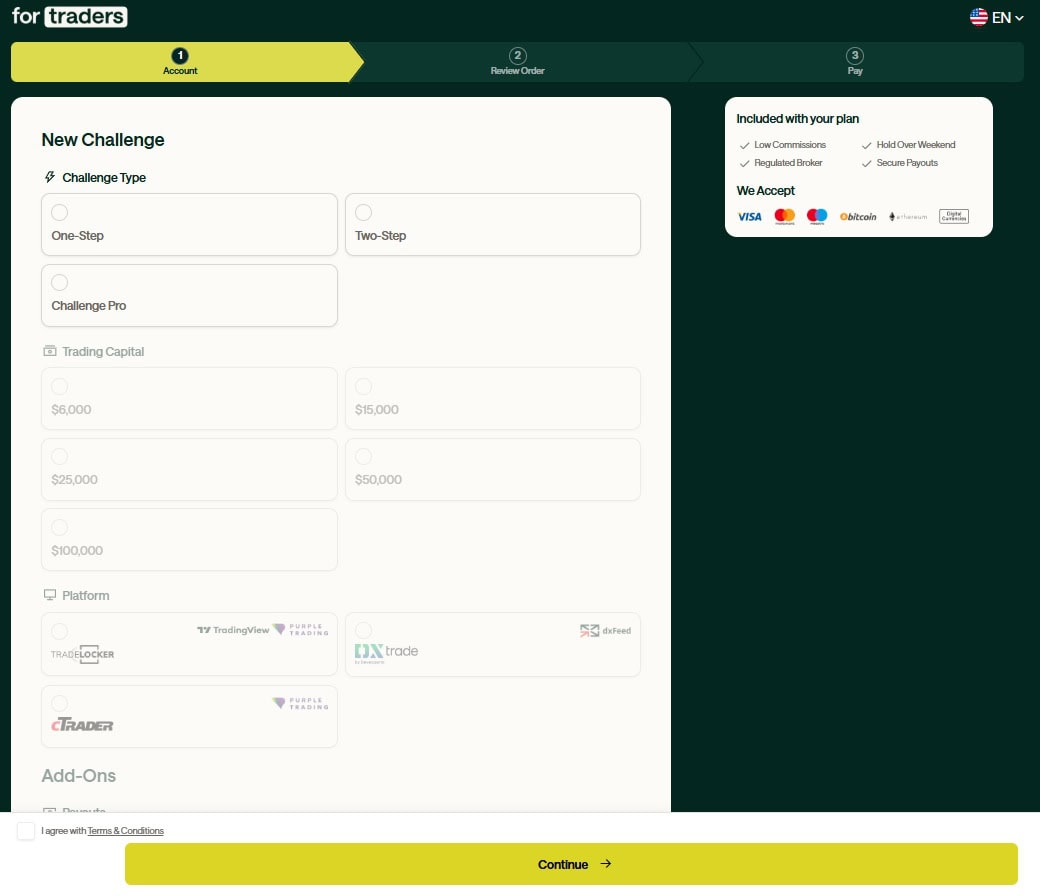Screen dimensions: 1040x896
Task: Click the Account step tab
Action: tap(180, 62)
